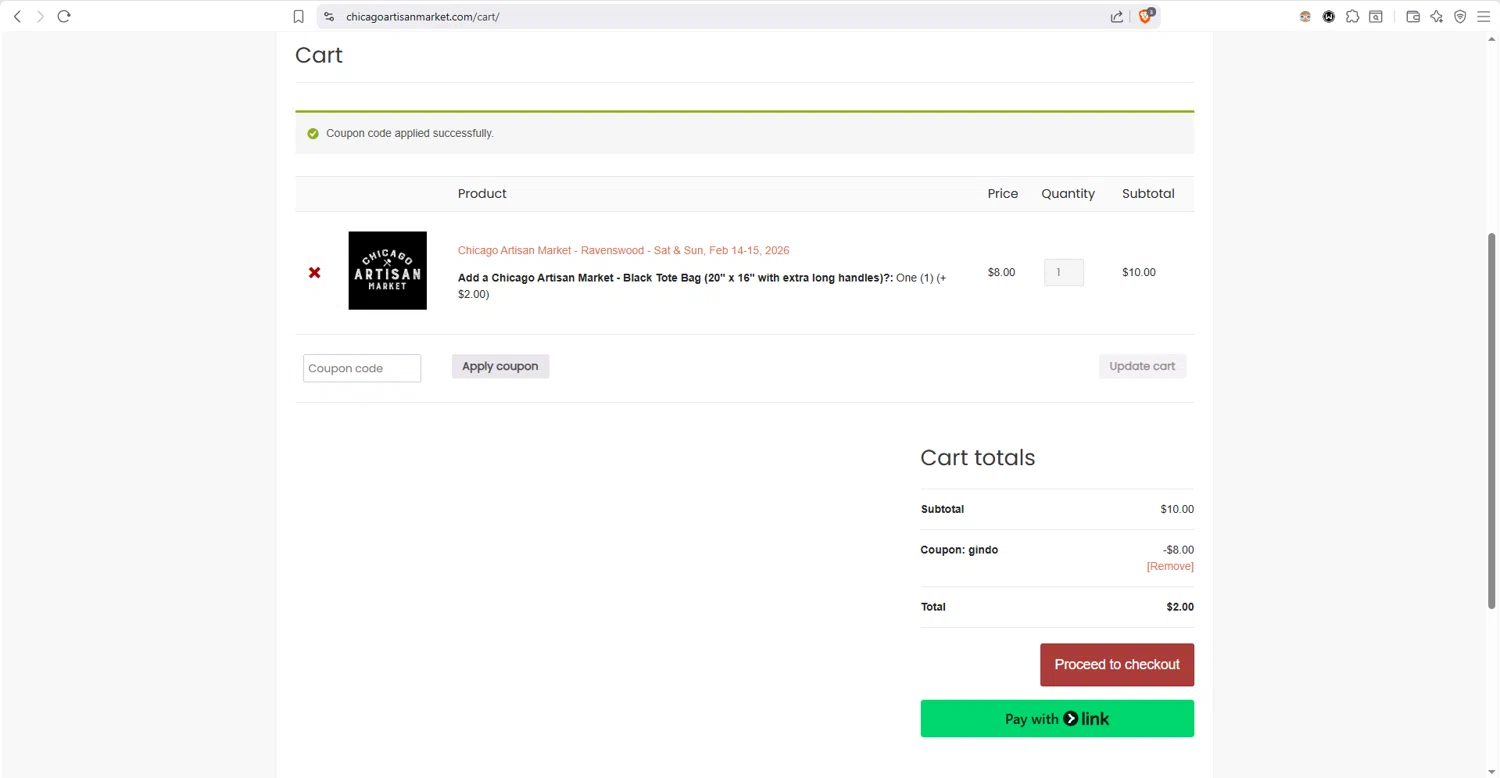The width and height of the screenshot is (1500, 778).
Task: Click the Quantity column header
Action: 1068,193
